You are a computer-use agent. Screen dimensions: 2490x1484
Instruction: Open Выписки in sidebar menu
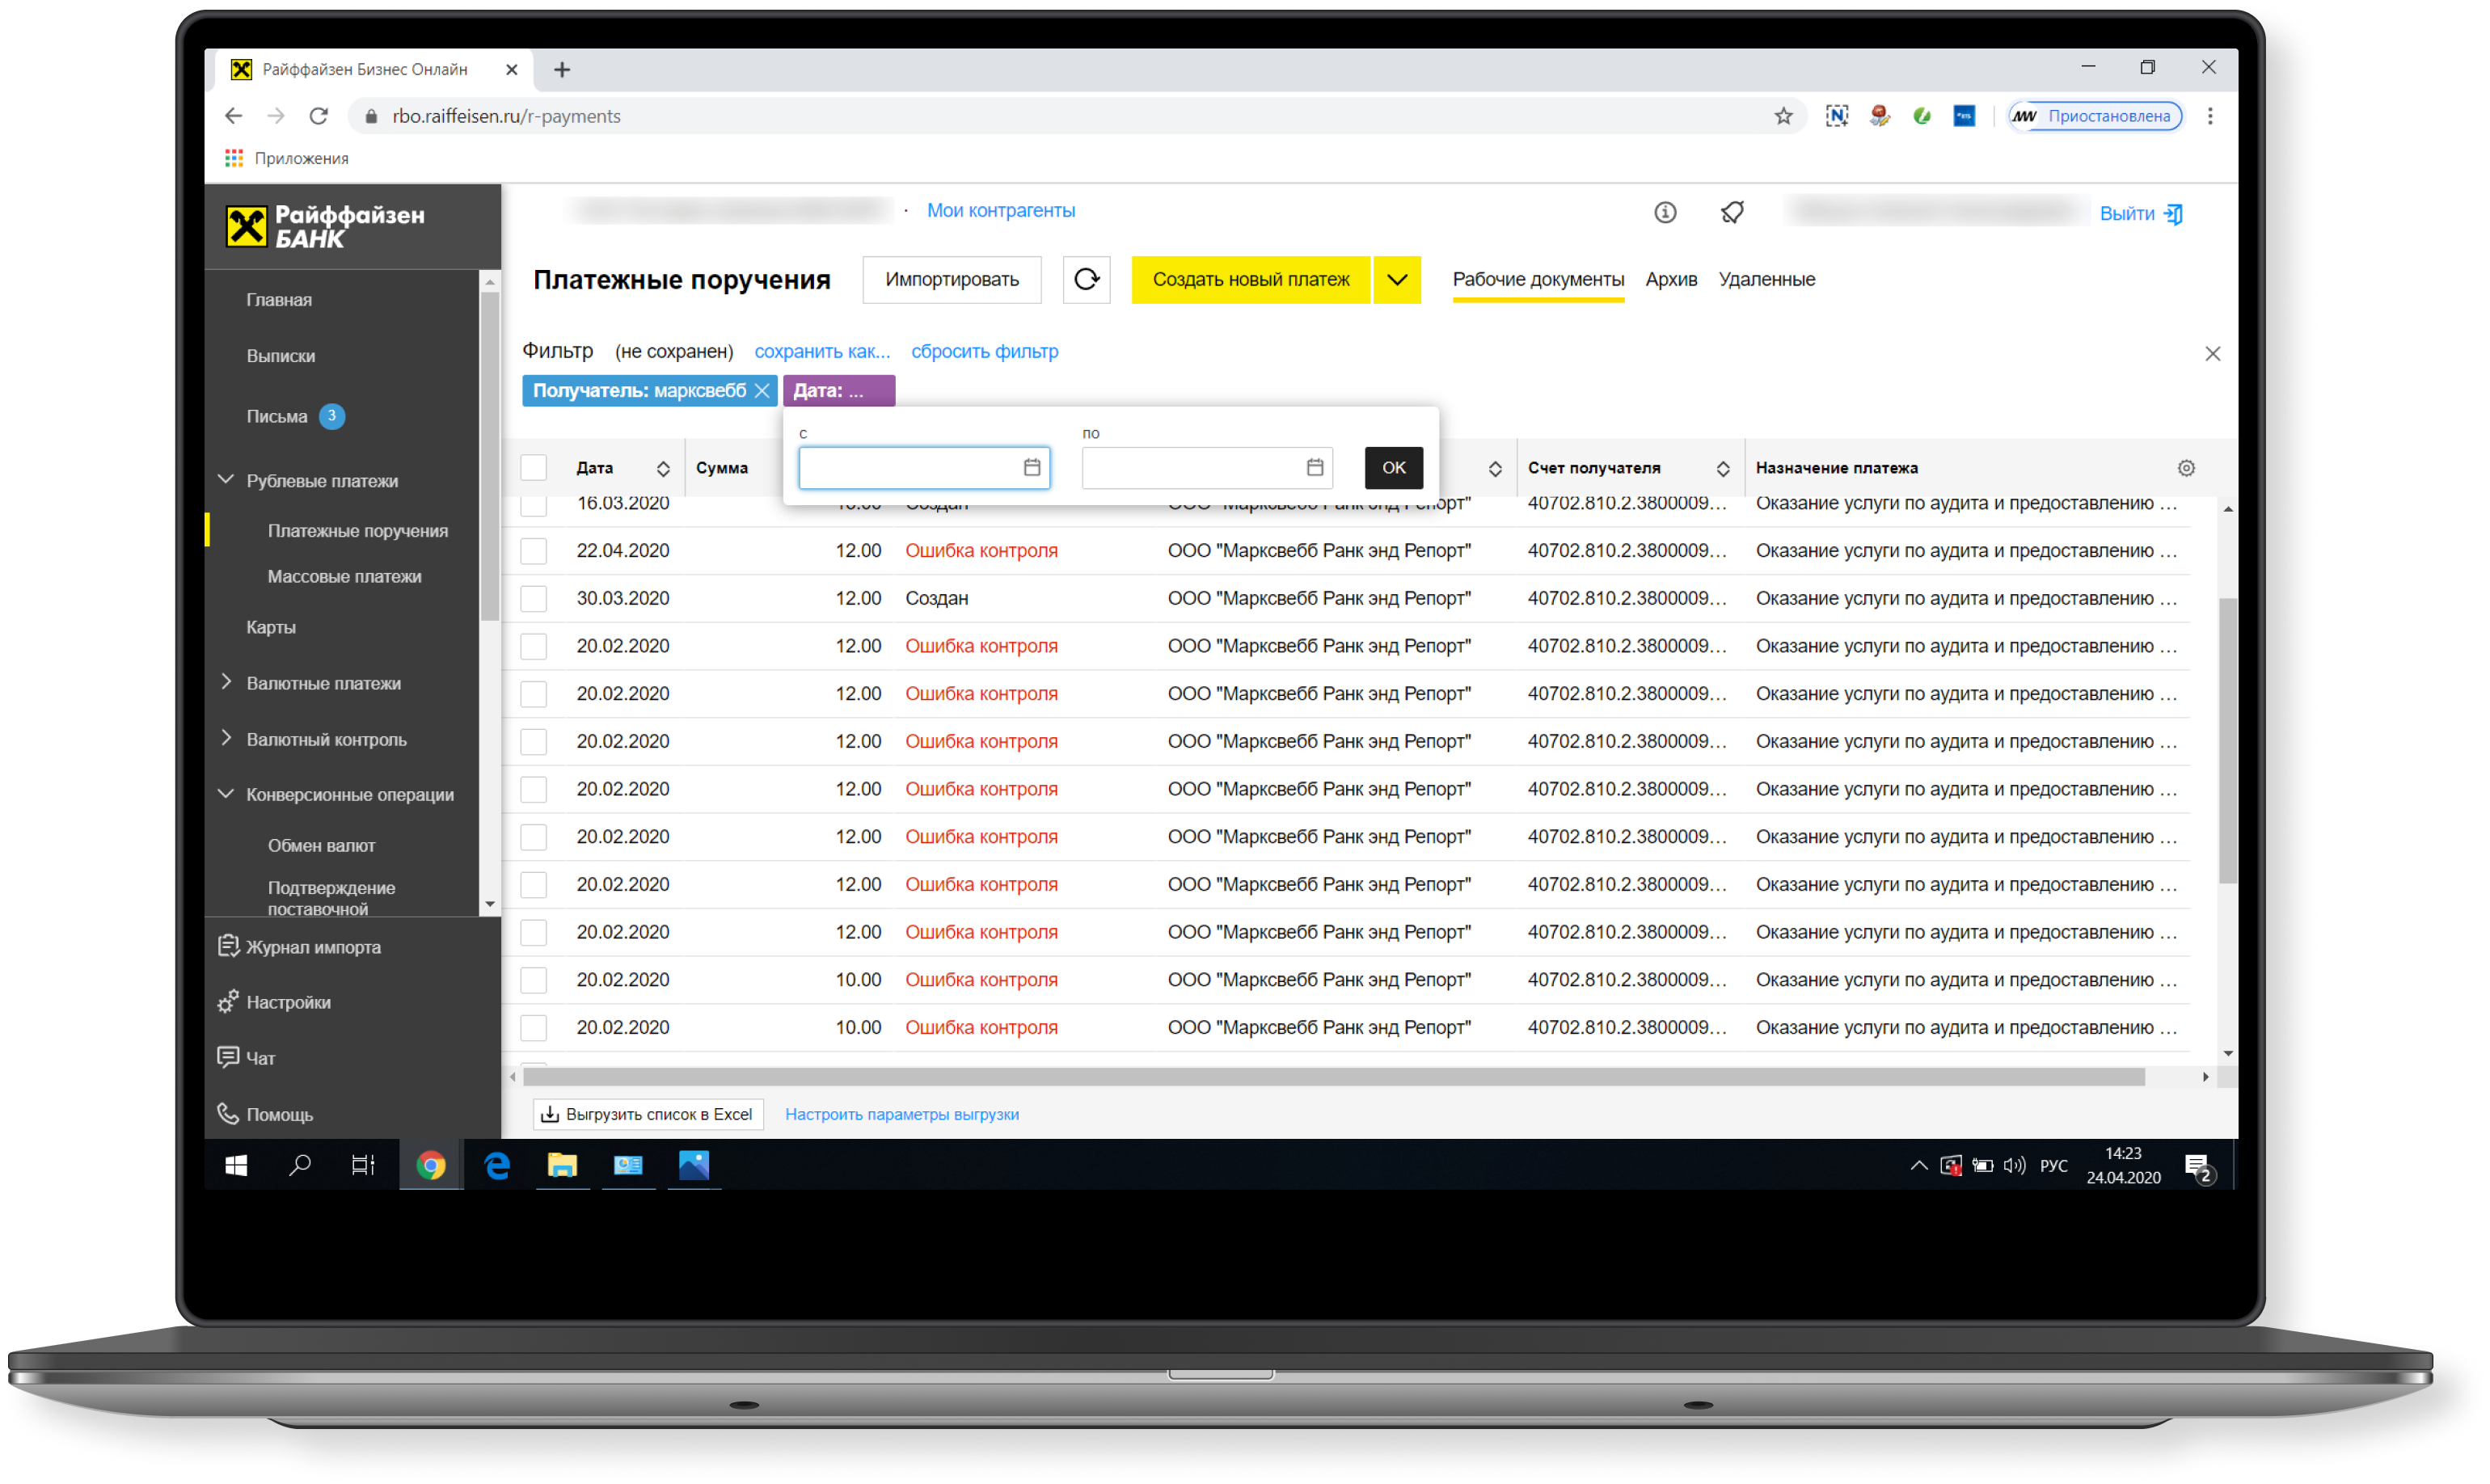281,356
